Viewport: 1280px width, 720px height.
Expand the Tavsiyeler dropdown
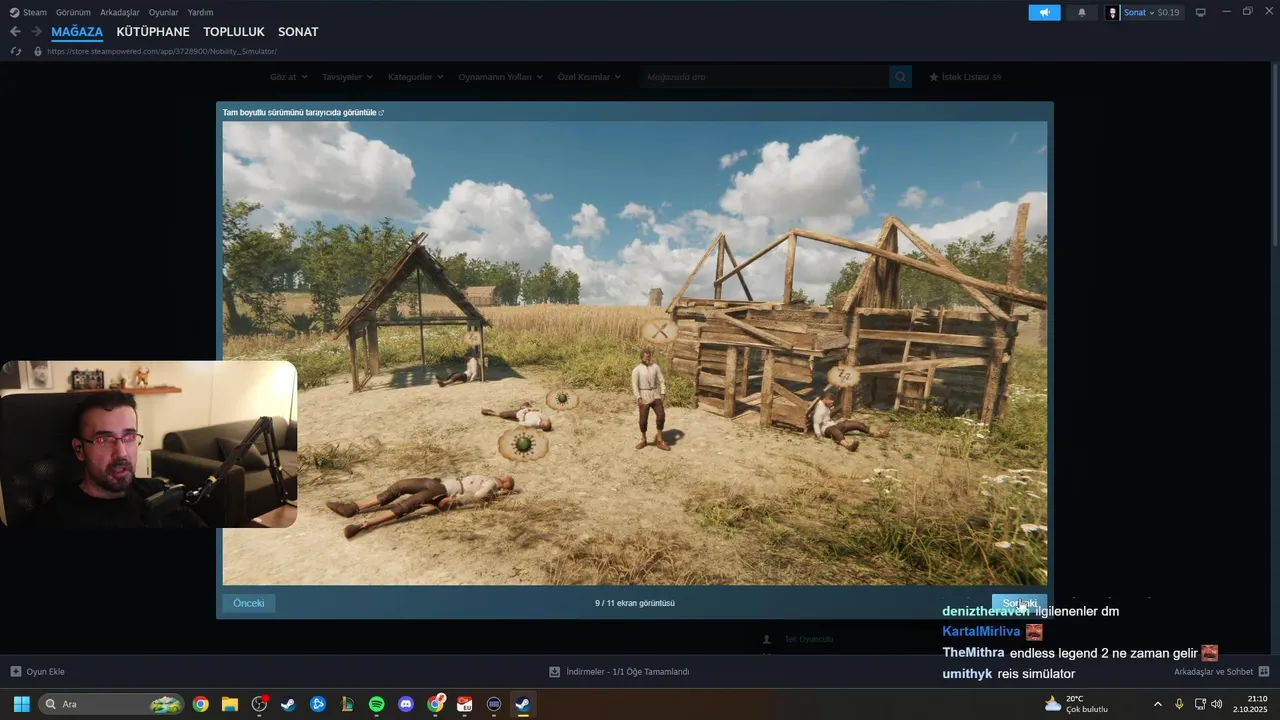pyautogui.click(x=347, y=77)
